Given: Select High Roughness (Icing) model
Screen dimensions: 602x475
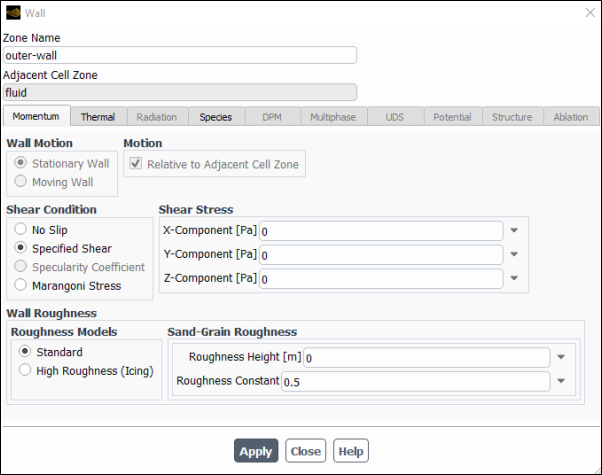Looking at the screenshot, I should 25,370.
